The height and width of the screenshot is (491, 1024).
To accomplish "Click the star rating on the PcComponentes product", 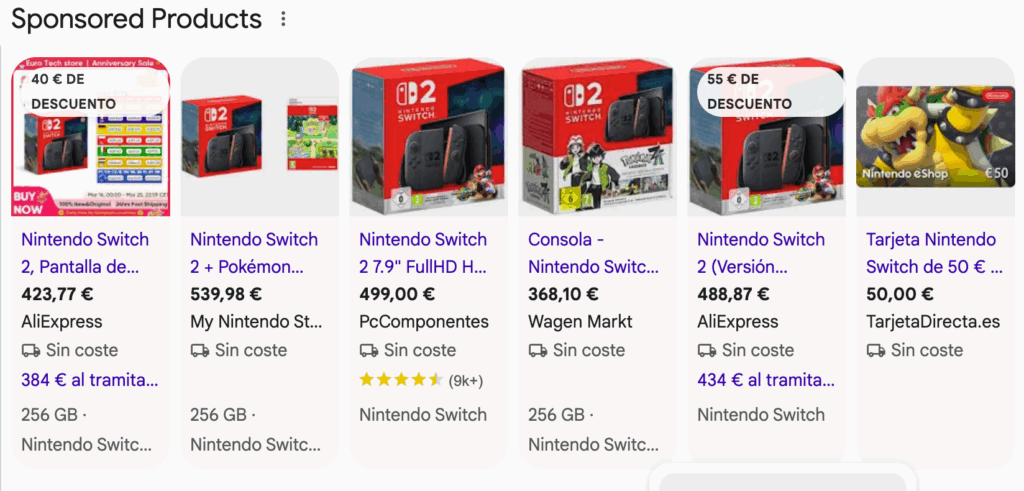I will click(x=401, y=380).
